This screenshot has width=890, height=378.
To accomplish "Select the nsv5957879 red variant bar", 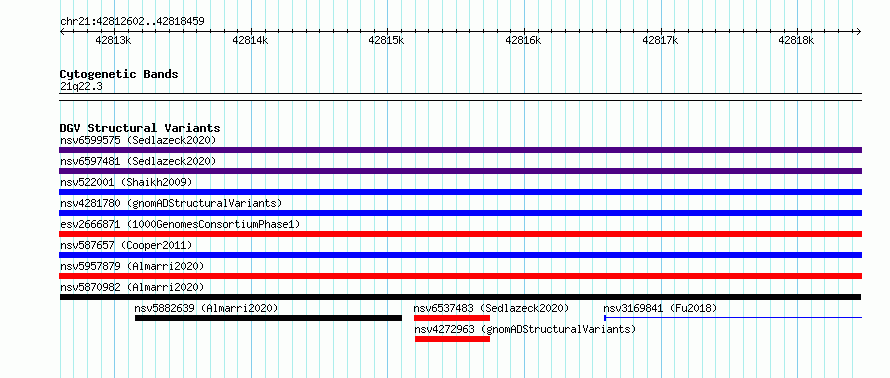I will tap(460, 276).
